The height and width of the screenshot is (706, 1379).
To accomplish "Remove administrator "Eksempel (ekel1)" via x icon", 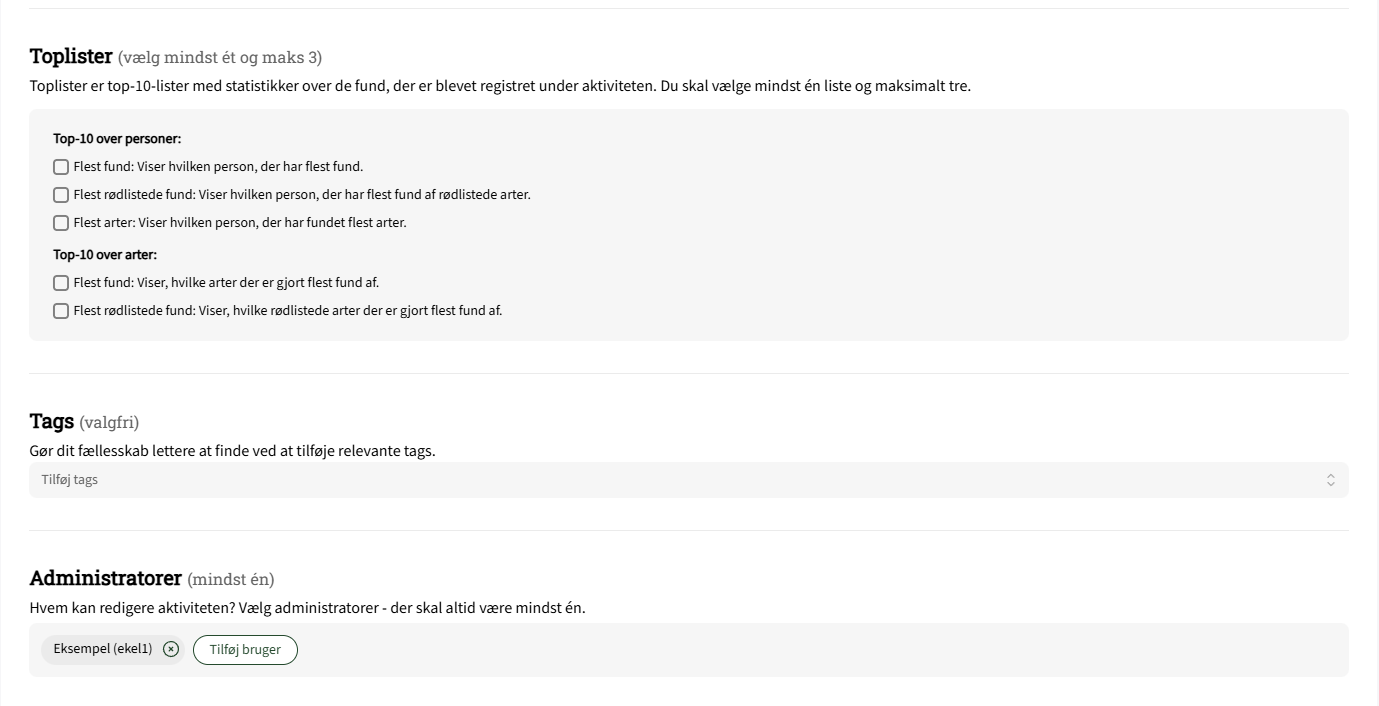I will pyautogui.click(x=171, y=648).
